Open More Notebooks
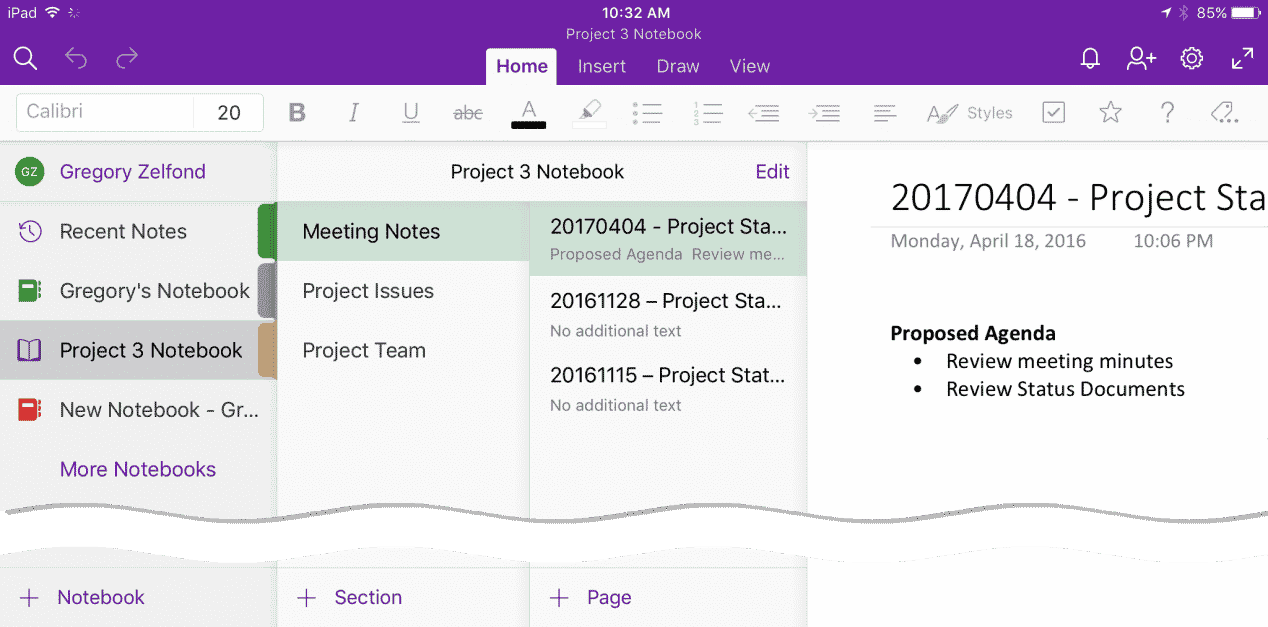 (137, 469)
